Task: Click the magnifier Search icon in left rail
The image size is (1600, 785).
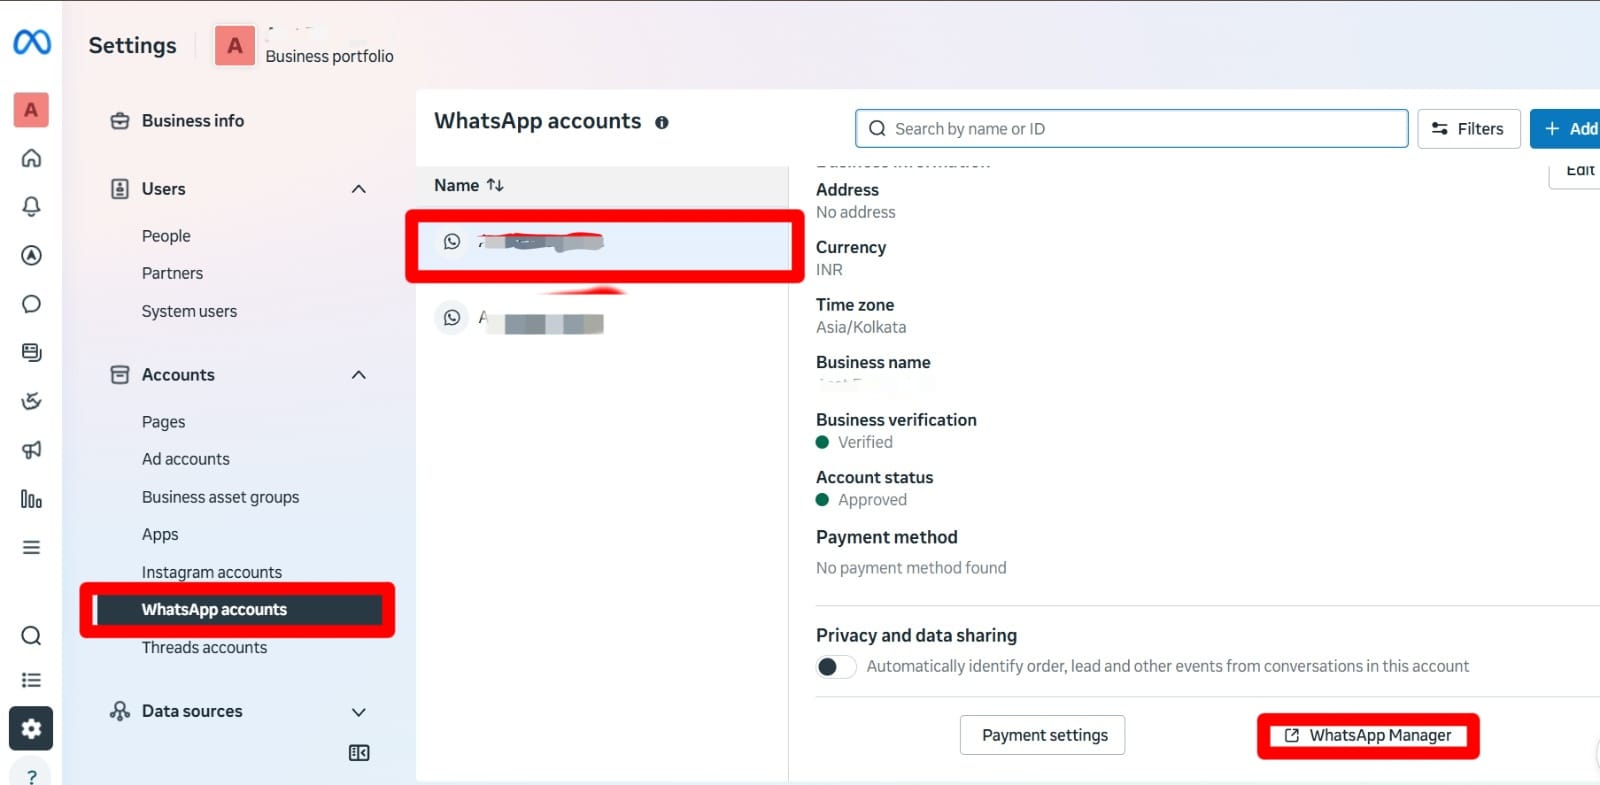Action: click(31, 636)
